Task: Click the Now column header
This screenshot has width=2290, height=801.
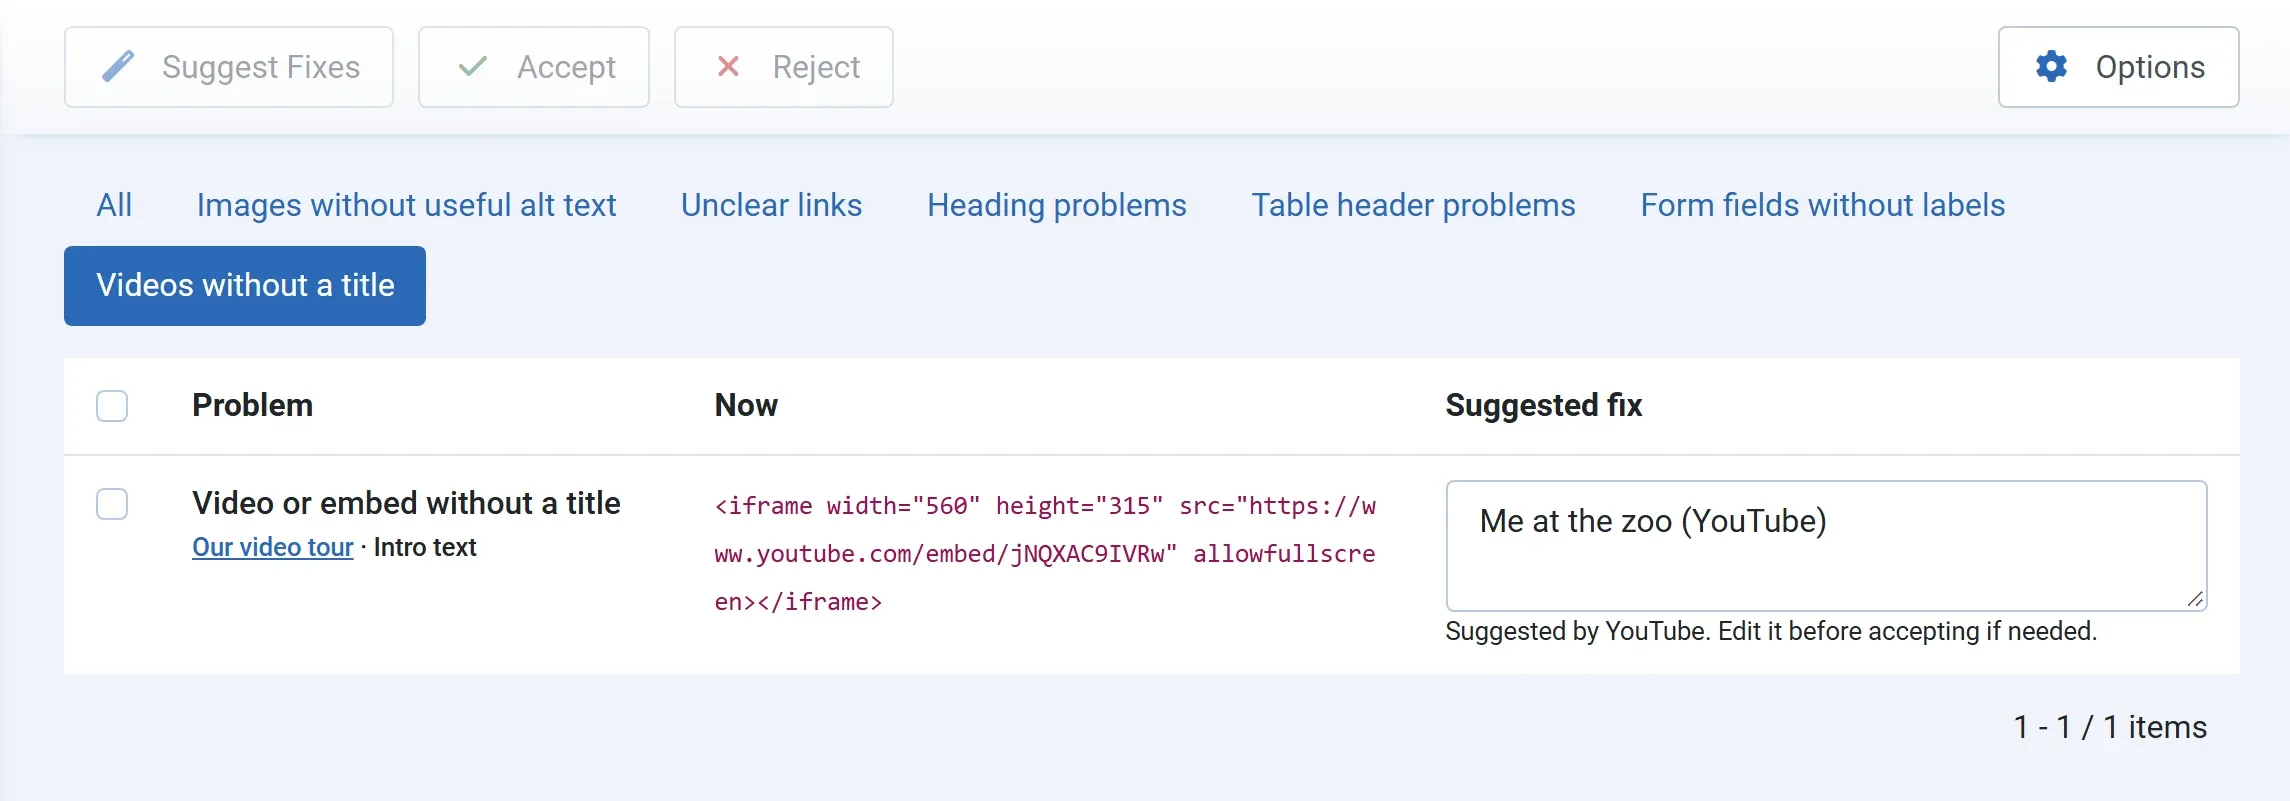Action: (x=746, y=405)
